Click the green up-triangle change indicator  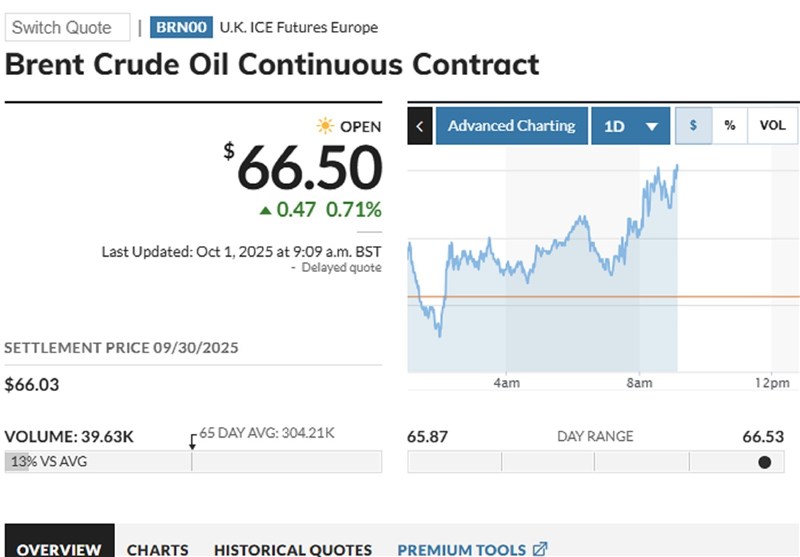pyautogui.click(x=265, y=210)
